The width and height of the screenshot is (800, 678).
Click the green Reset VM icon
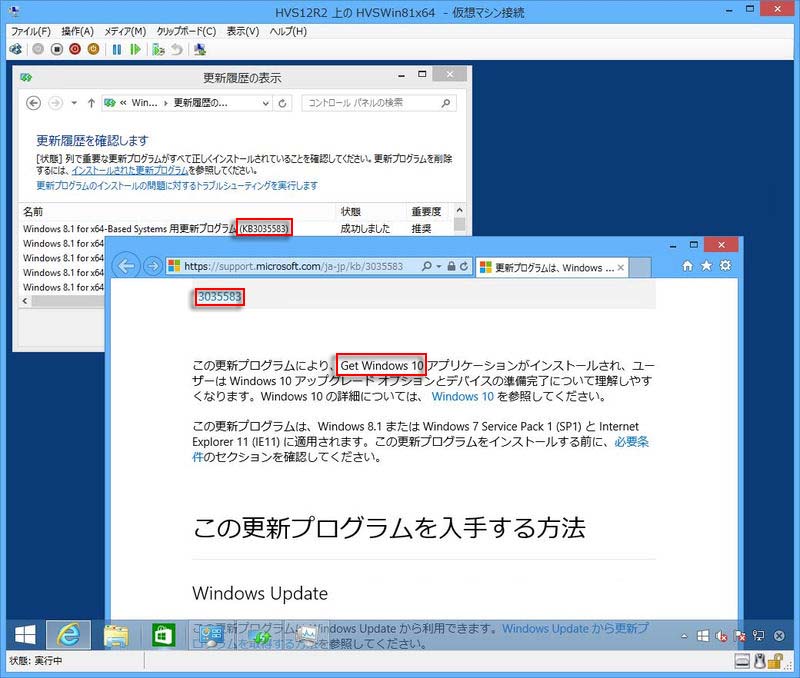[135, 49]
